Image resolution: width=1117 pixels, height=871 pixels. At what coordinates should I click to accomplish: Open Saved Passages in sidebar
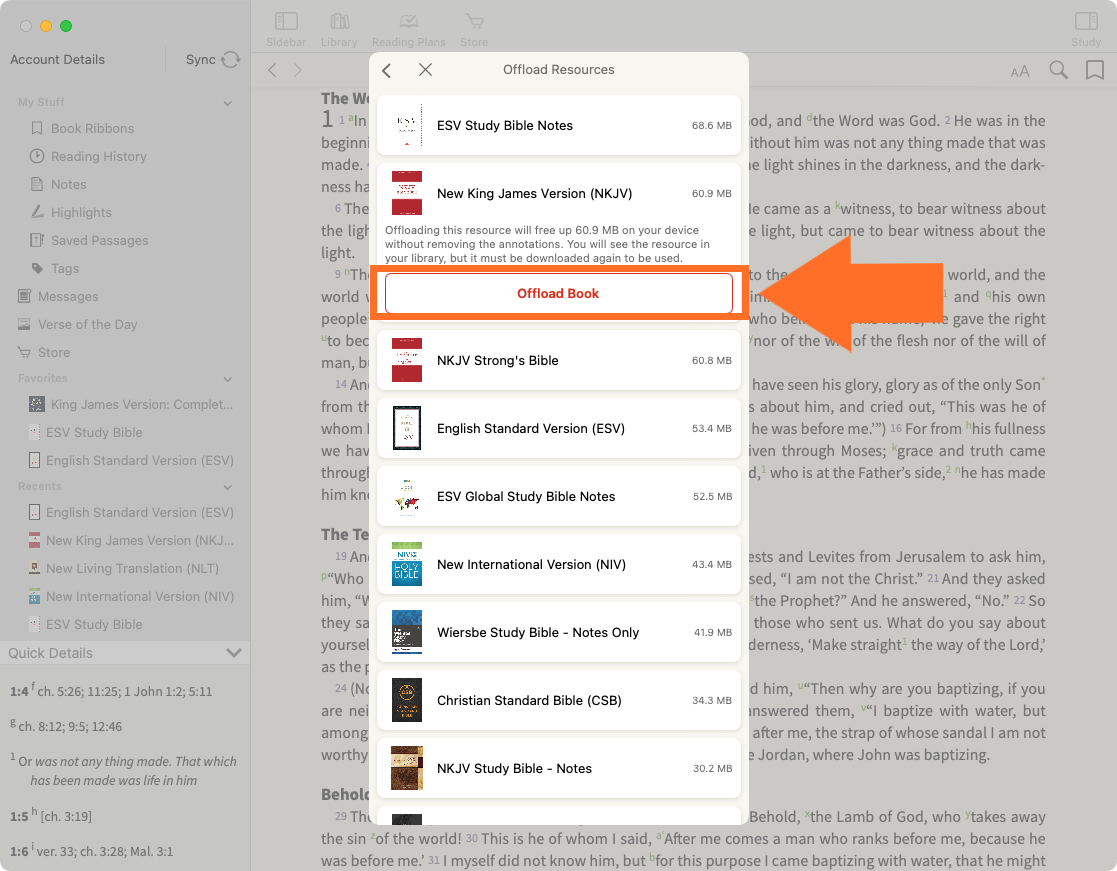point(90,240)
